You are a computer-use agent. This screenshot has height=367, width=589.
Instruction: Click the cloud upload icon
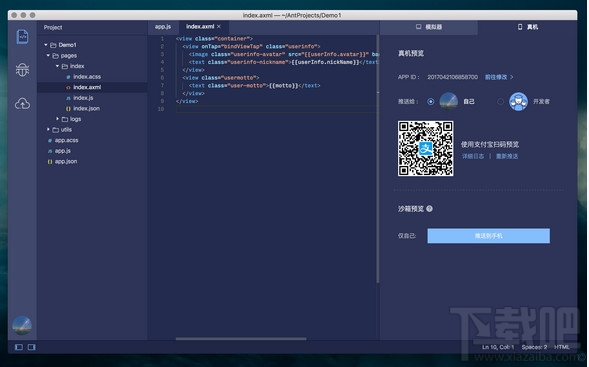coord(23,104)
